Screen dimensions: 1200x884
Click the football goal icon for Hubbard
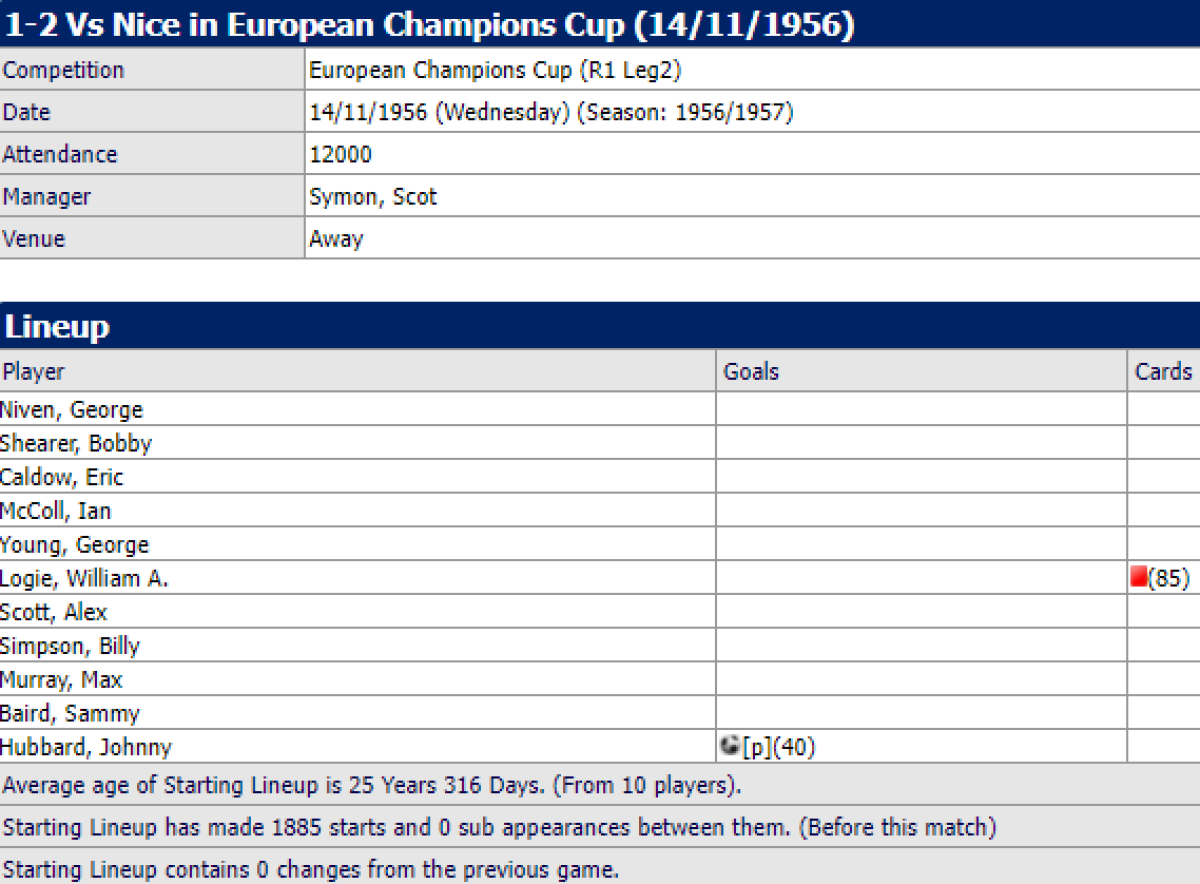click(730, 746)
